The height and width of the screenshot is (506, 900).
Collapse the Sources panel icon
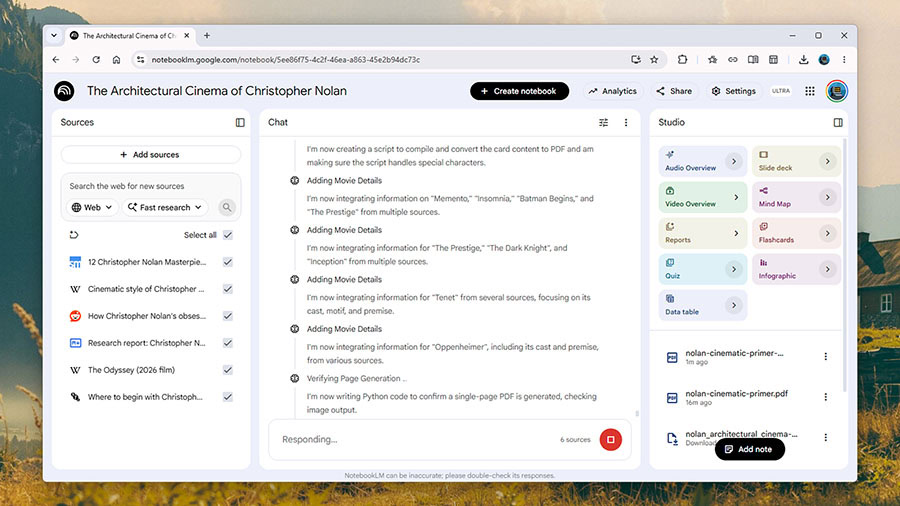pyautogui.click(x=240, y=122)
